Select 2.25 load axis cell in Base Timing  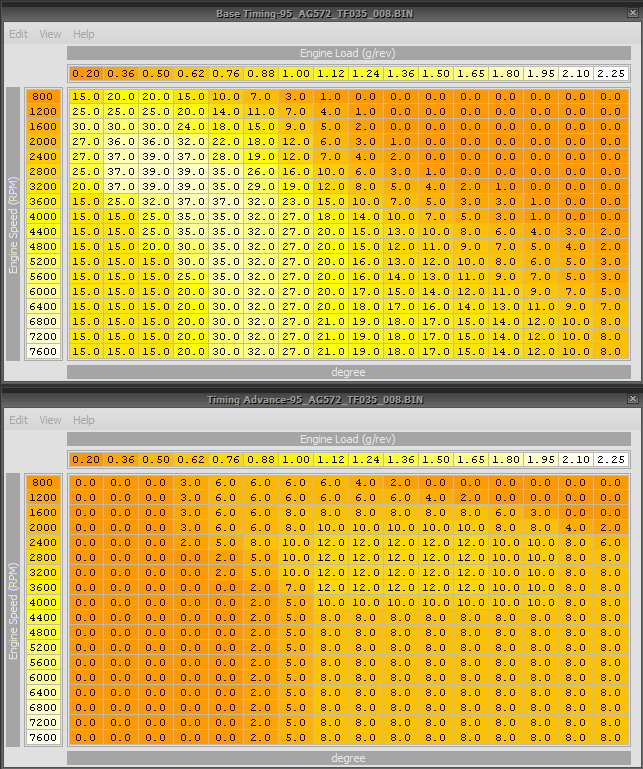click(610, 73)
